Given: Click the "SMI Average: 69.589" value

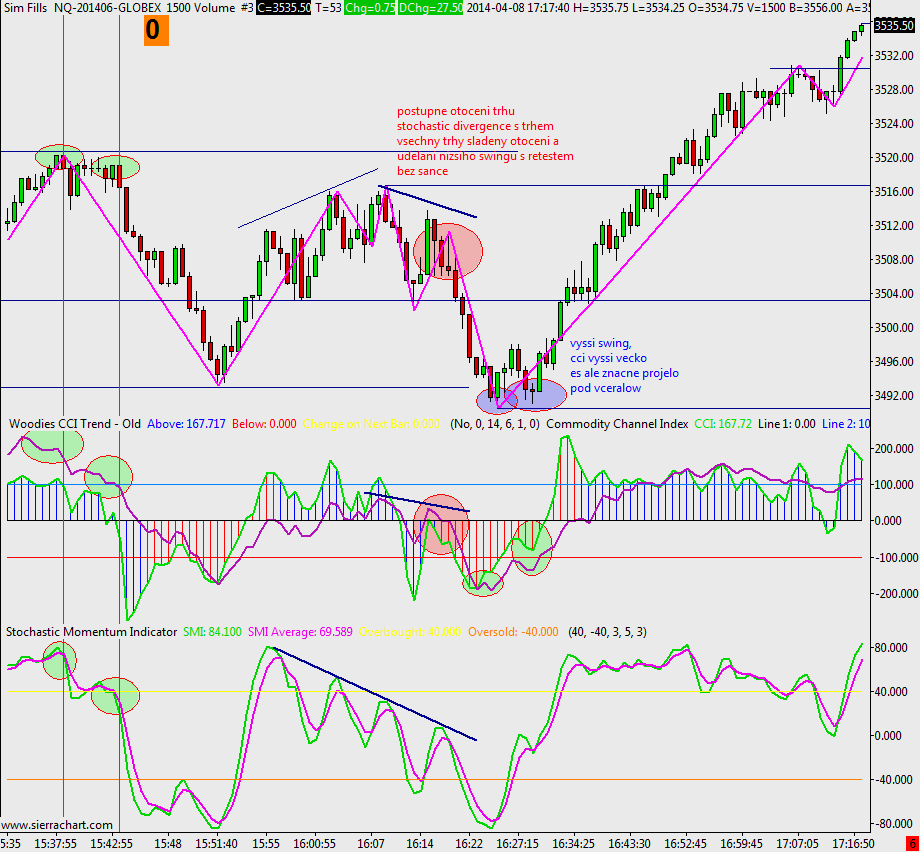Looking at the screenshot, I should [x=300, y=632].
